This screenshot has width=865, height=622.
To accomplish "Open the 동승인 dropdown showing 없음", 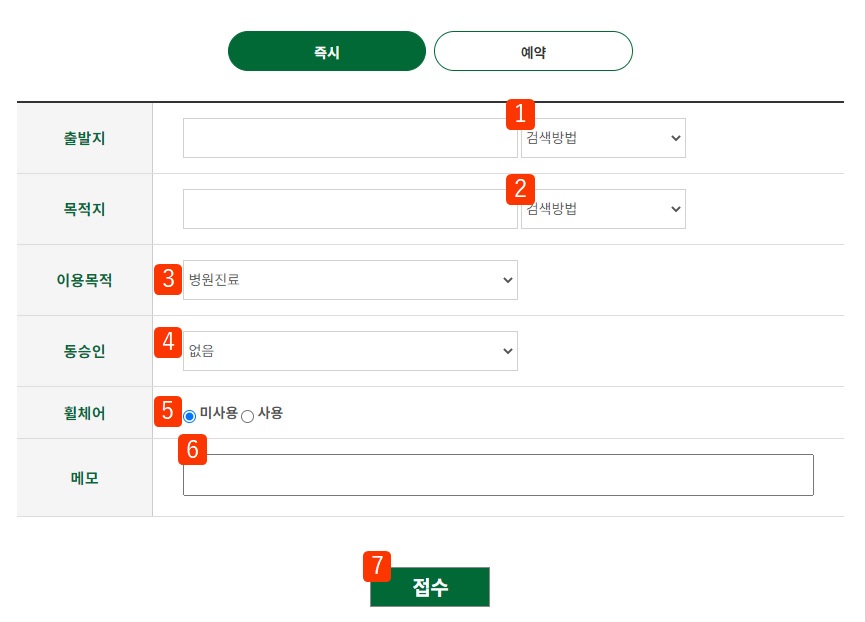I will point(350,351).
